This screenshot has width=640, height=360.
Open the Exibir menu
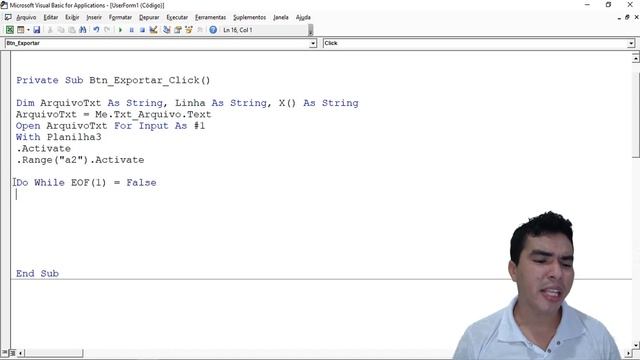[x=72, y=17]
